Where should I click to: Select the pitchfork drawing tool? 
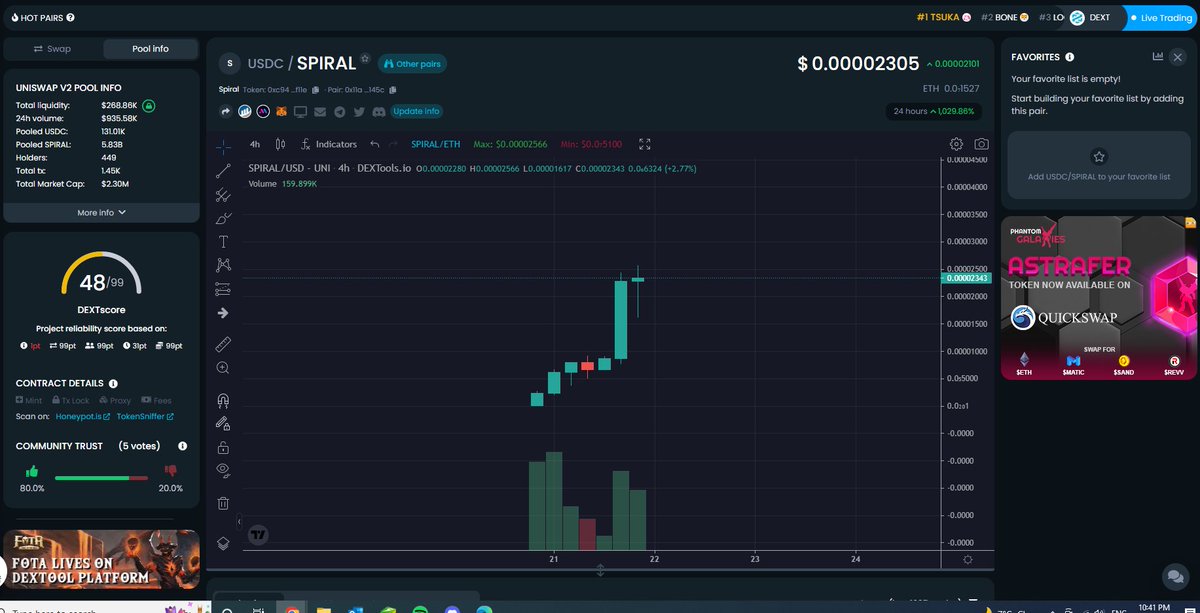(x=223, y=194)
